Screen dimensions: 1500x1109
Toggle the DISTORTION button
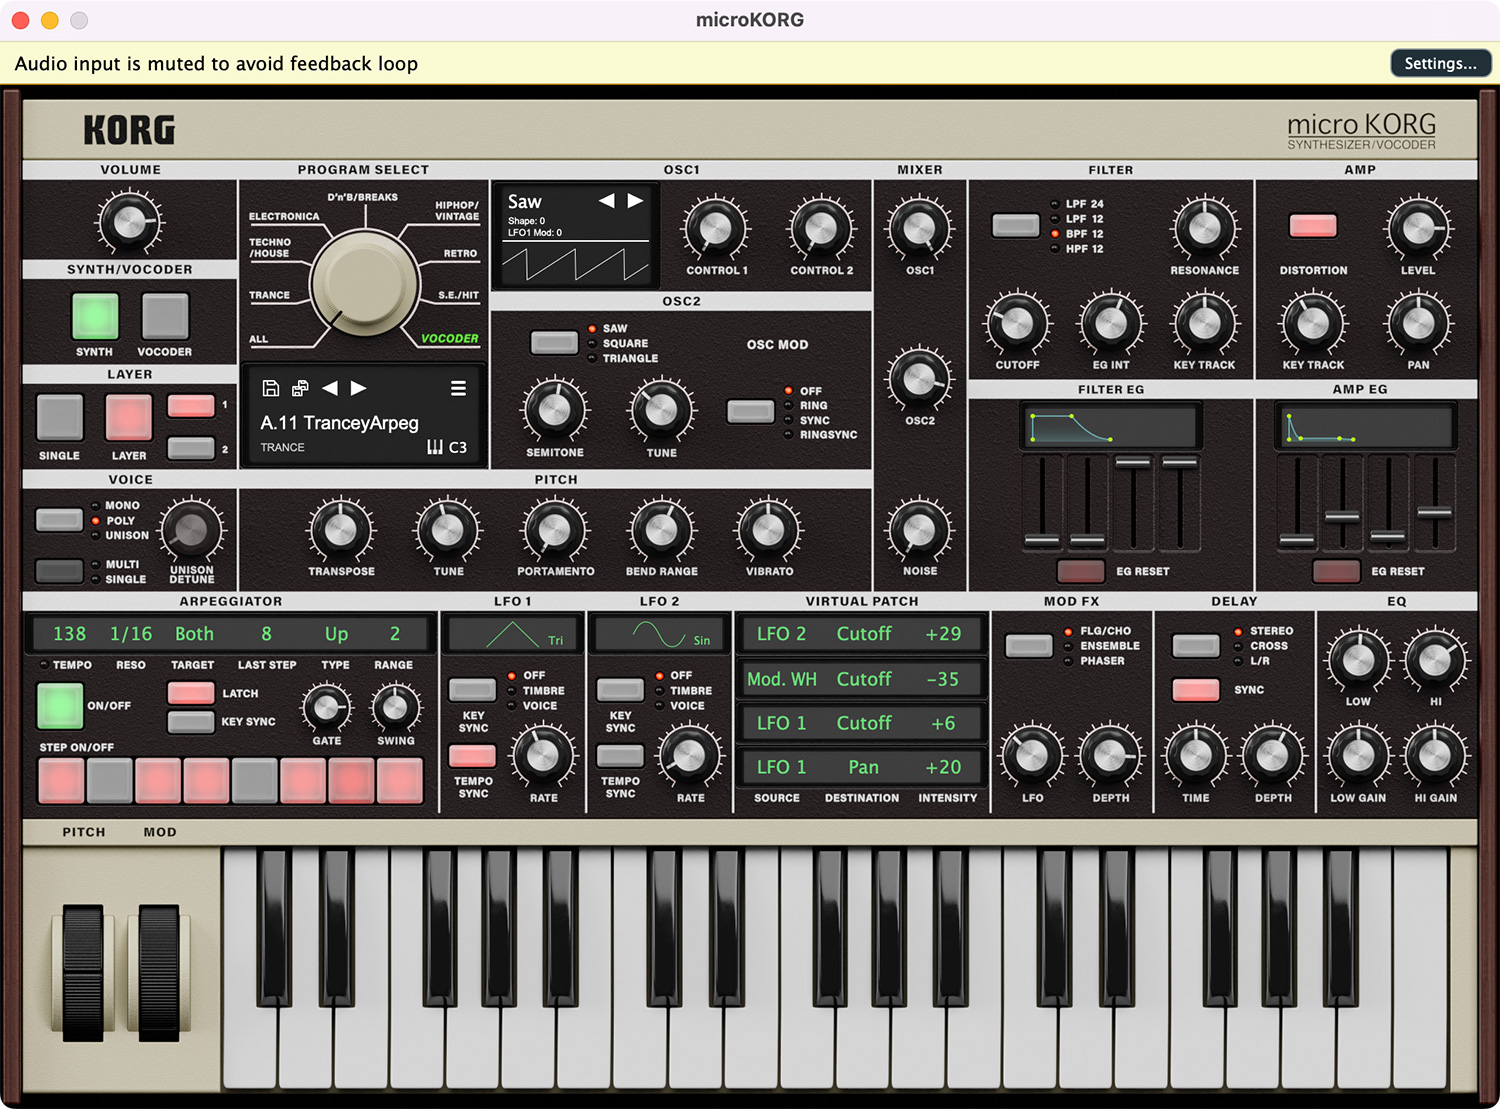tap(1313, 225)
